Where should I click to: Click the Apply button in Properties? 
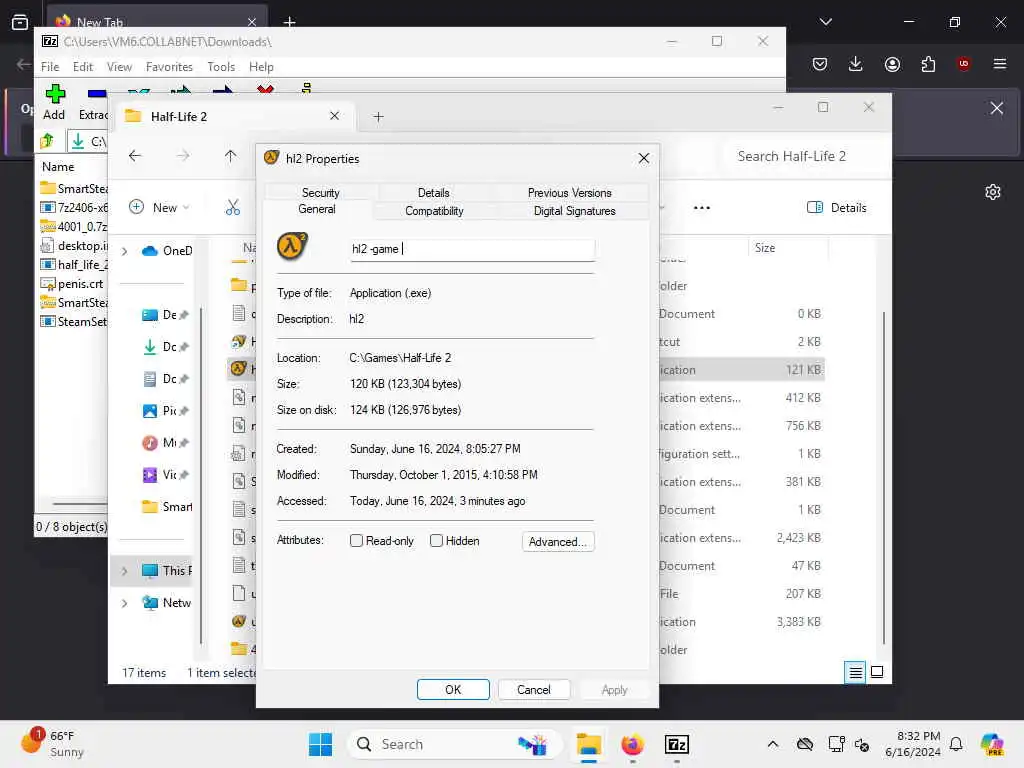614,690
